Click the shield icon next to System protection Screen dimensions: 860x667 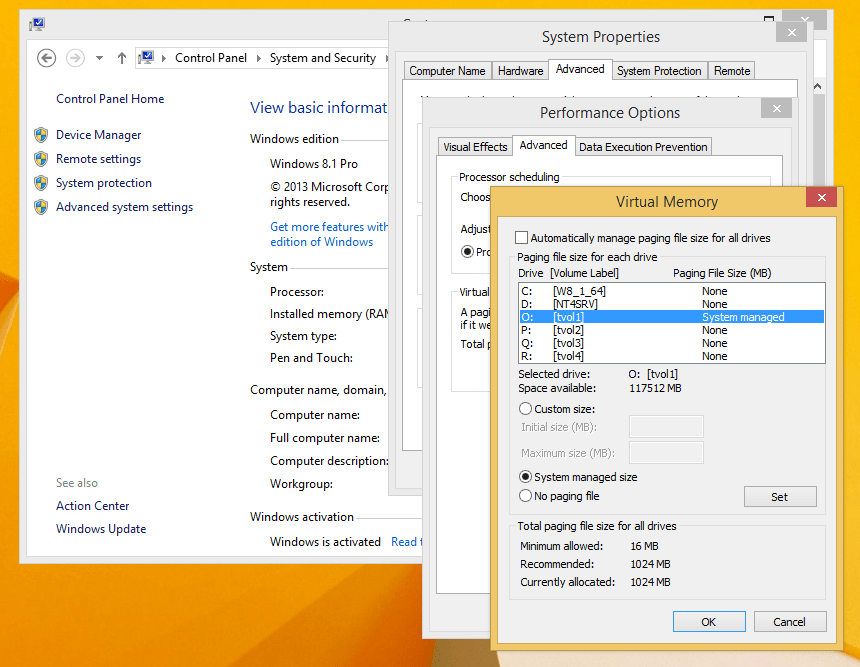(x=41, y=182)
